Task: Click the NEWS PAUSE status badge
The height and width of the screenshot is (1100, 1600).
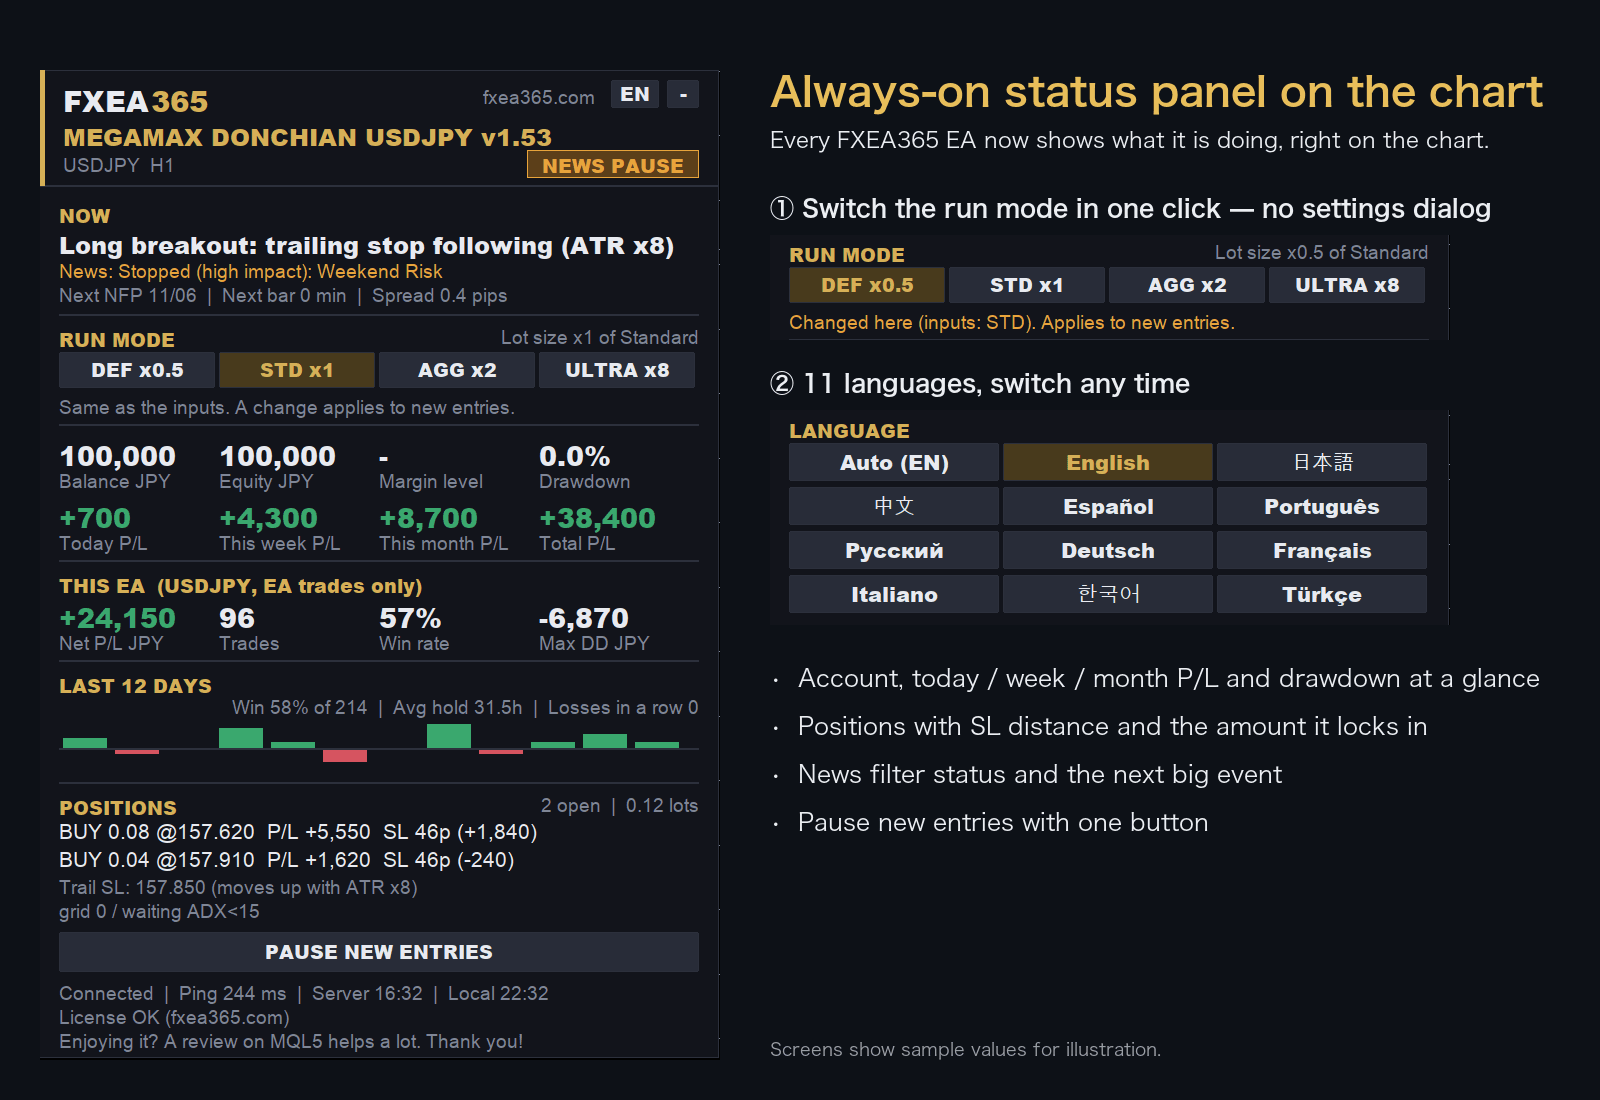Action: pyautogui.click(x=613, y=165)
